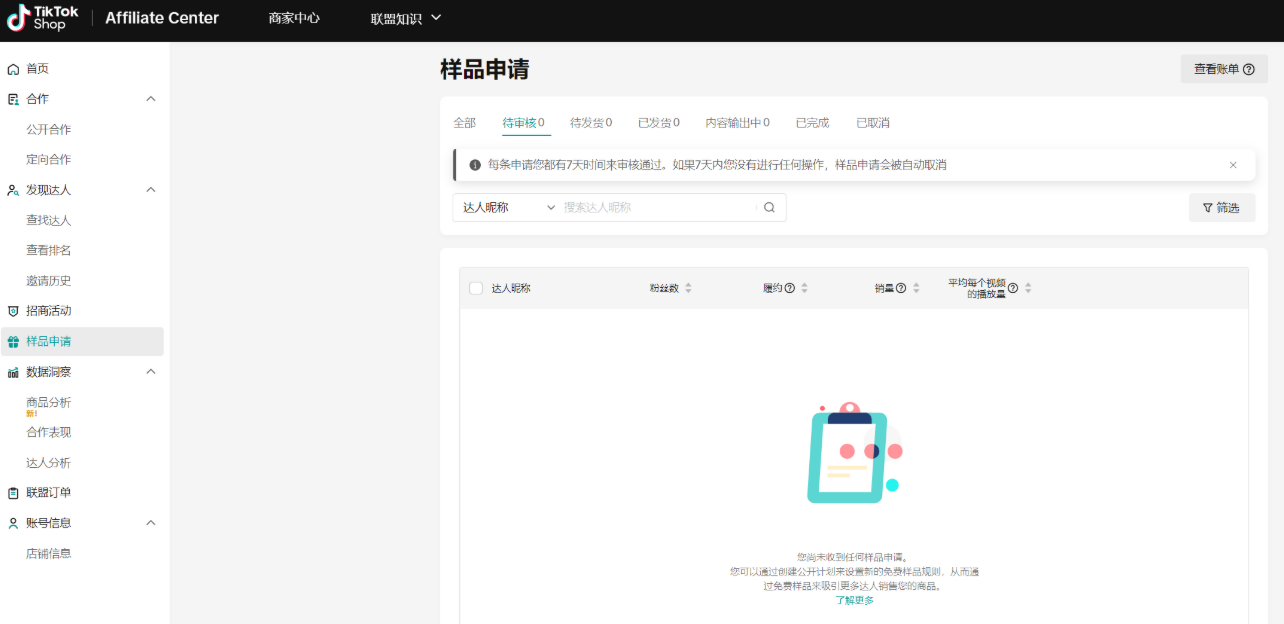Toggle the select-all checkbox in table header
The image size is (1284, 624).
coord(475,287)
